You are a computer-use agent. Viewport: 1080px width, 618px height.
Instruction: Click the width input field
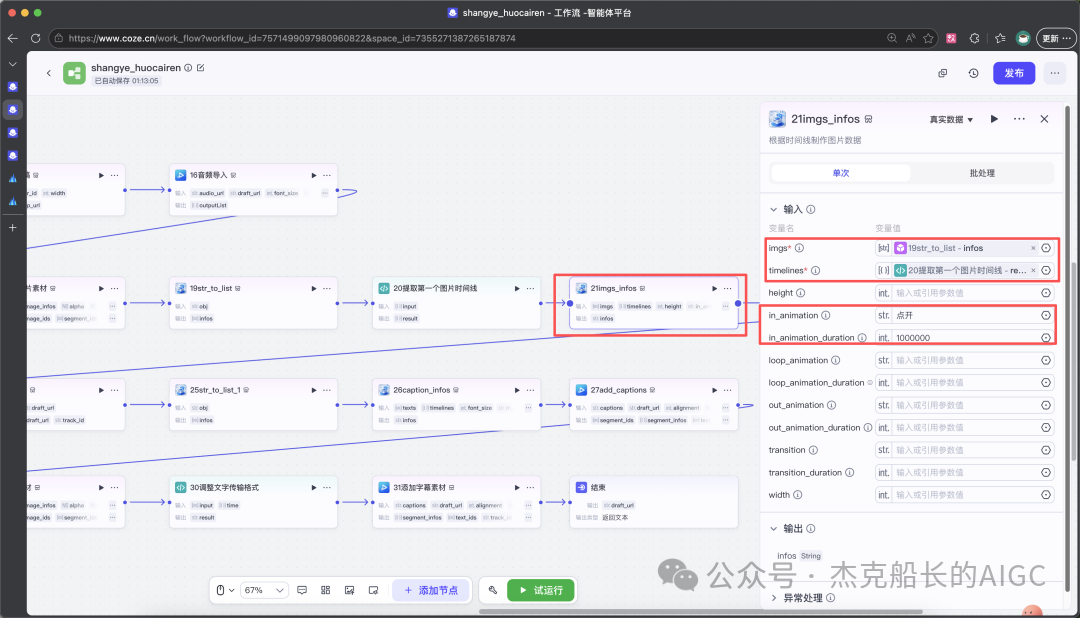[x=964, y=495]
